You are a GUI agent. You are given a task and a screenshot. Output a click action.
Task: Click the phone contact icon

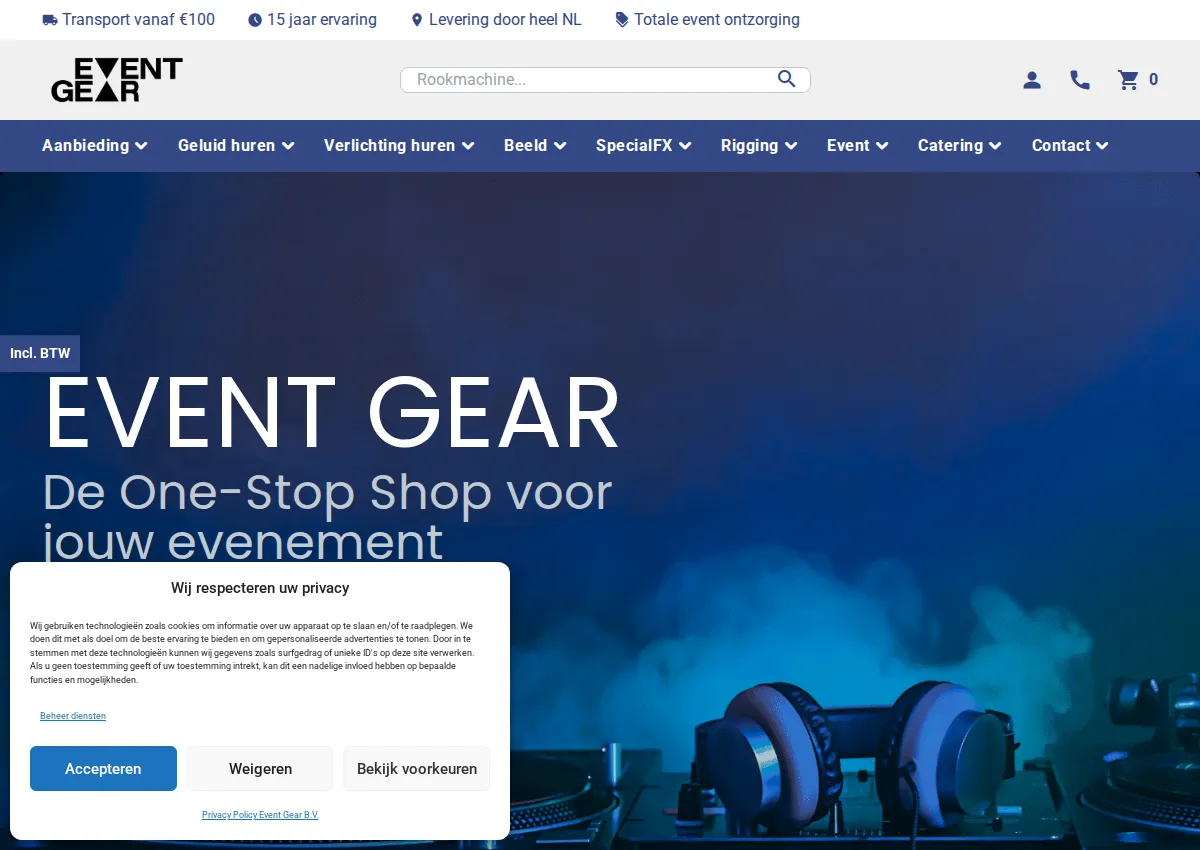(x=1080, y=80)
